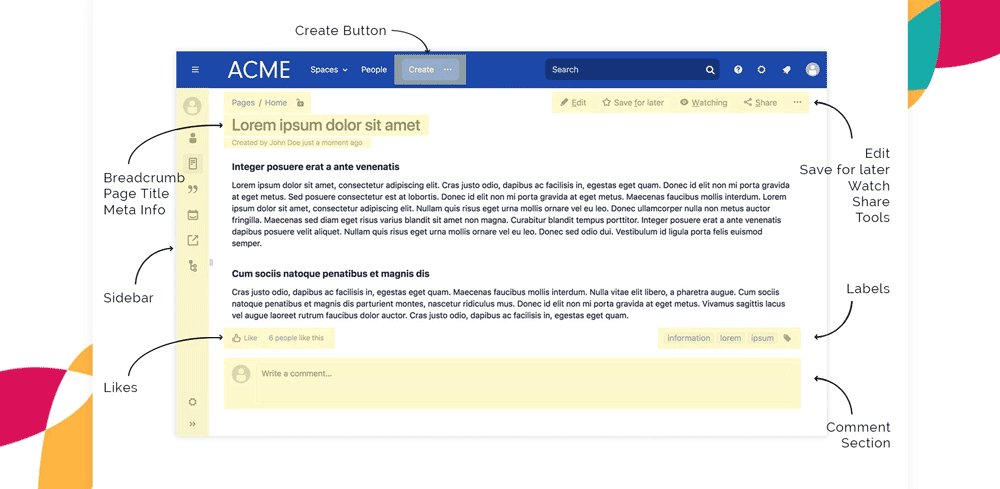The image size is (1000, 489).
Task: Click the Write a comment field
Action: [x=527, y=383]
